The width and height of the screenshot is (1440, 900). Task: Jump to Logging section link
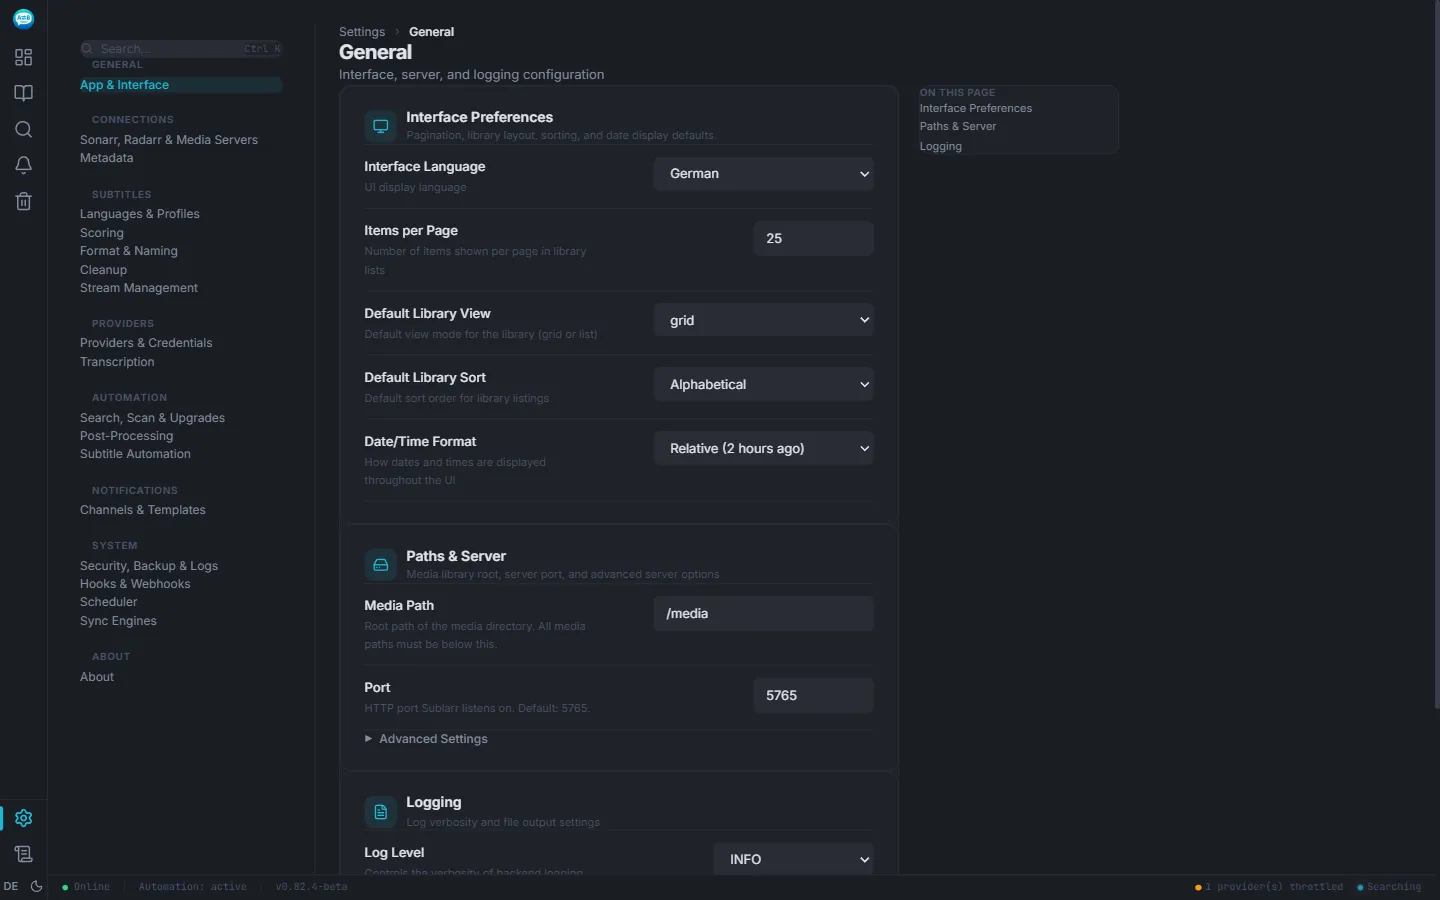pyautogui.click(x=941, y=146)
